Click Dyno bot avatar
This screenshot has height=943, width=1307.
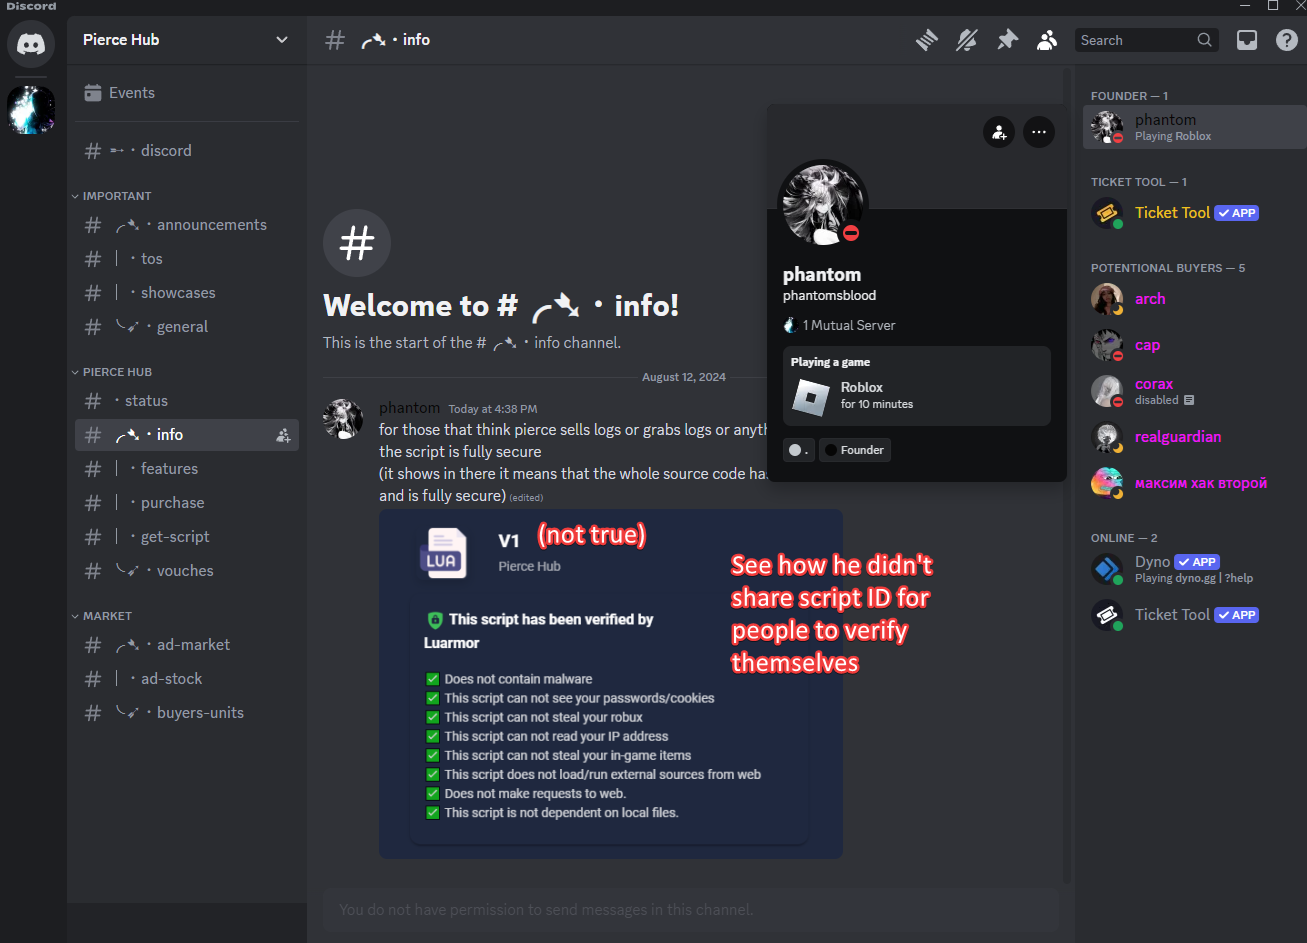click(1107, 569)
